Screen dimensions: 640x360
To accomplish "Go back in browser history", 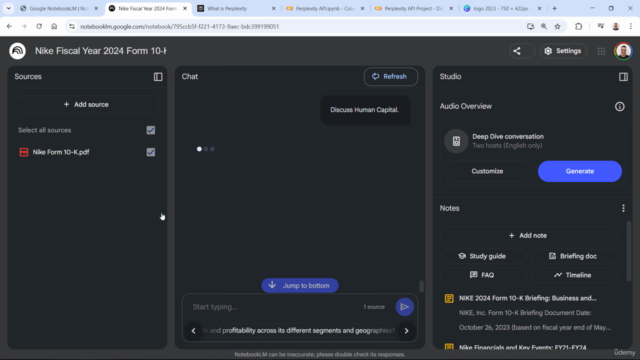I will [x=9, y=27].
